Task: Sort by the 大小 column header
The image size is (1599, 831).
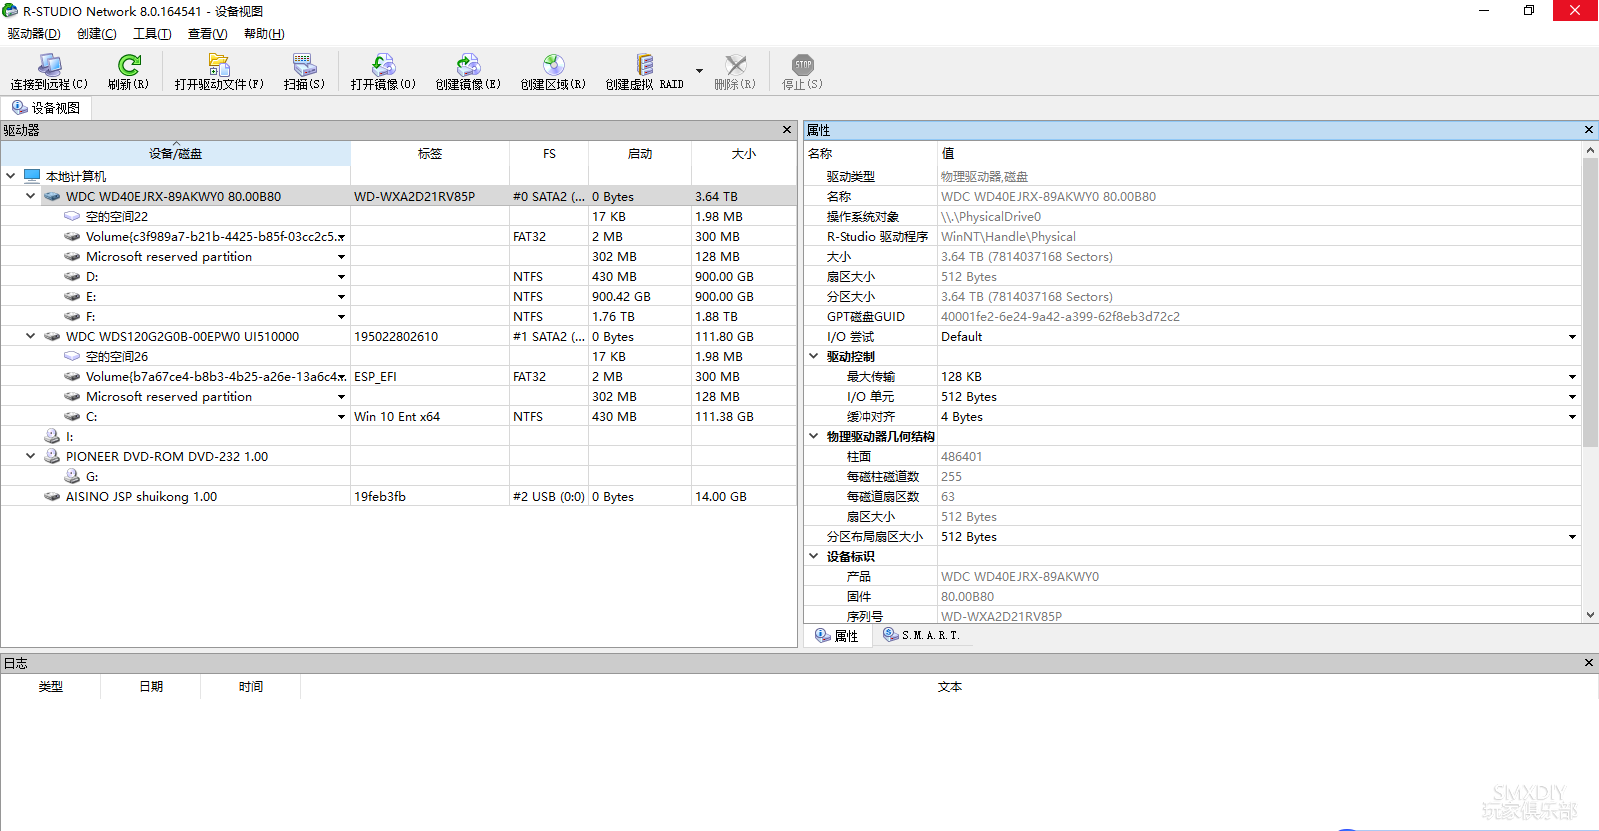Action: click(743, 154)
